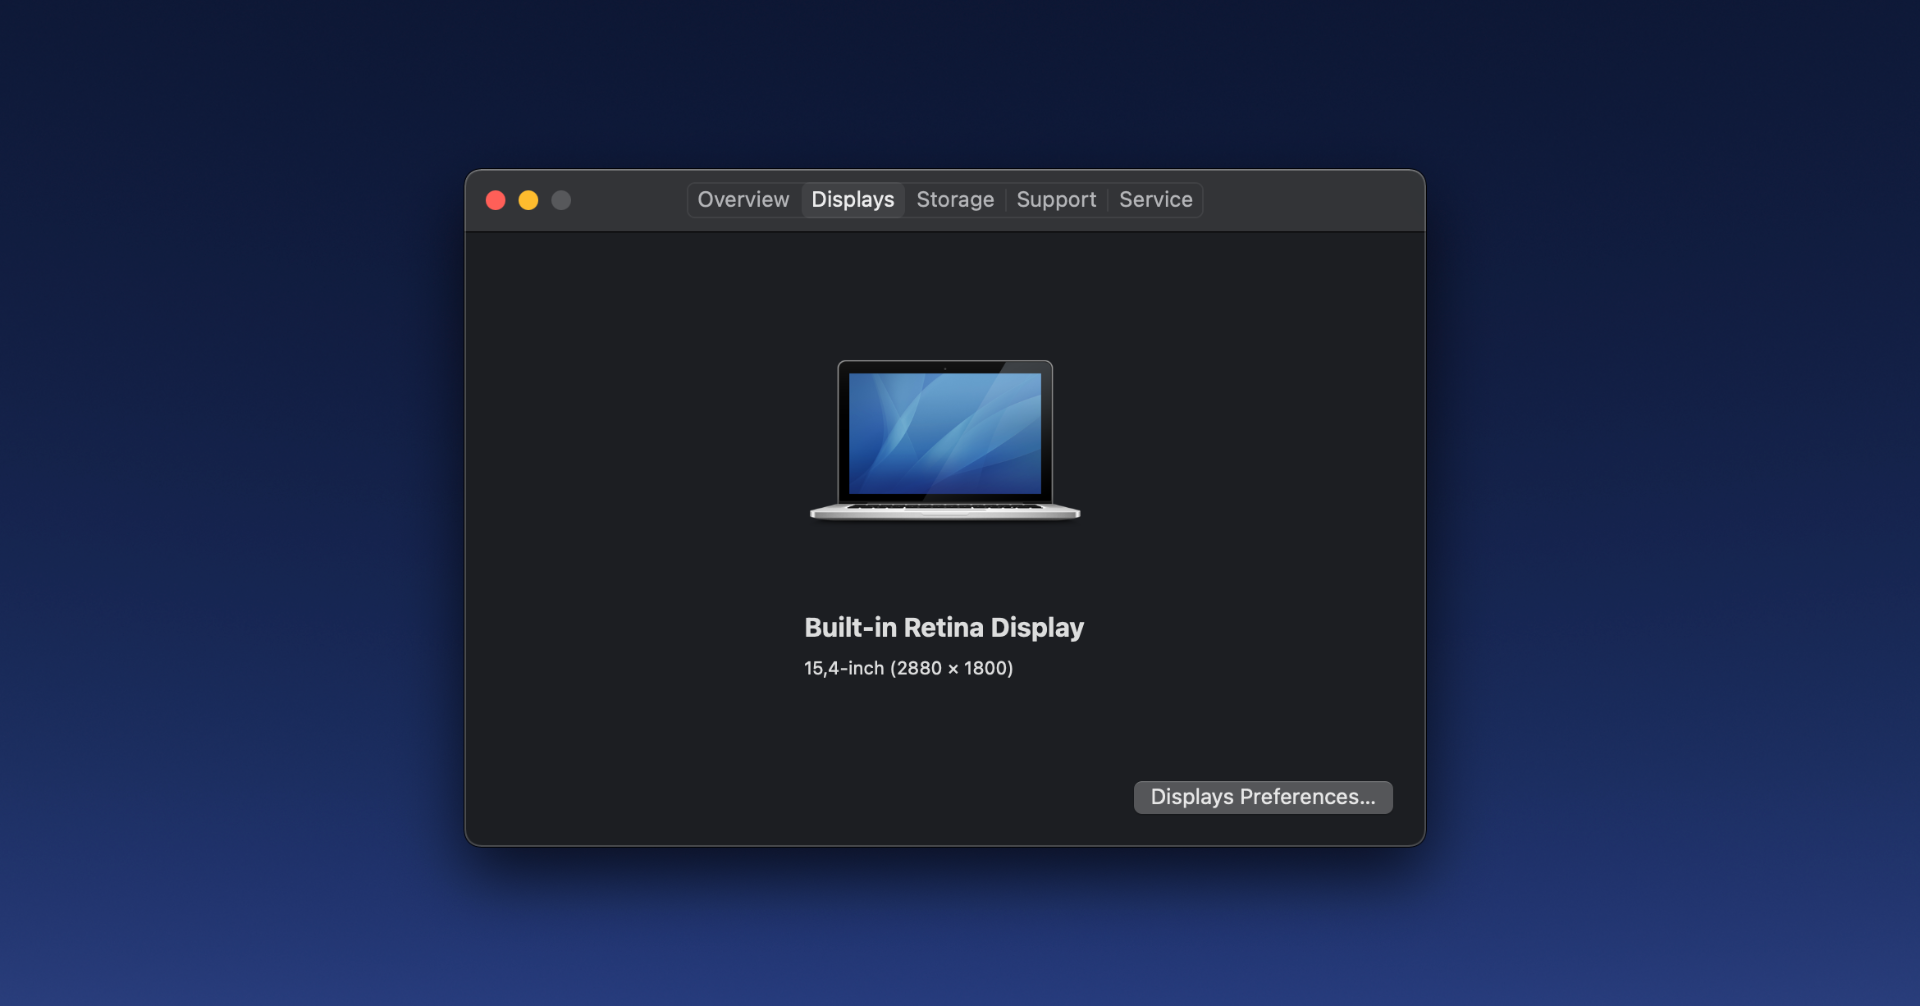Image resolution: width=1920 pixels, height=1006 pixels.
Task: Select the Displays tab
Action: pyautogui.click(x=853, y=200)
